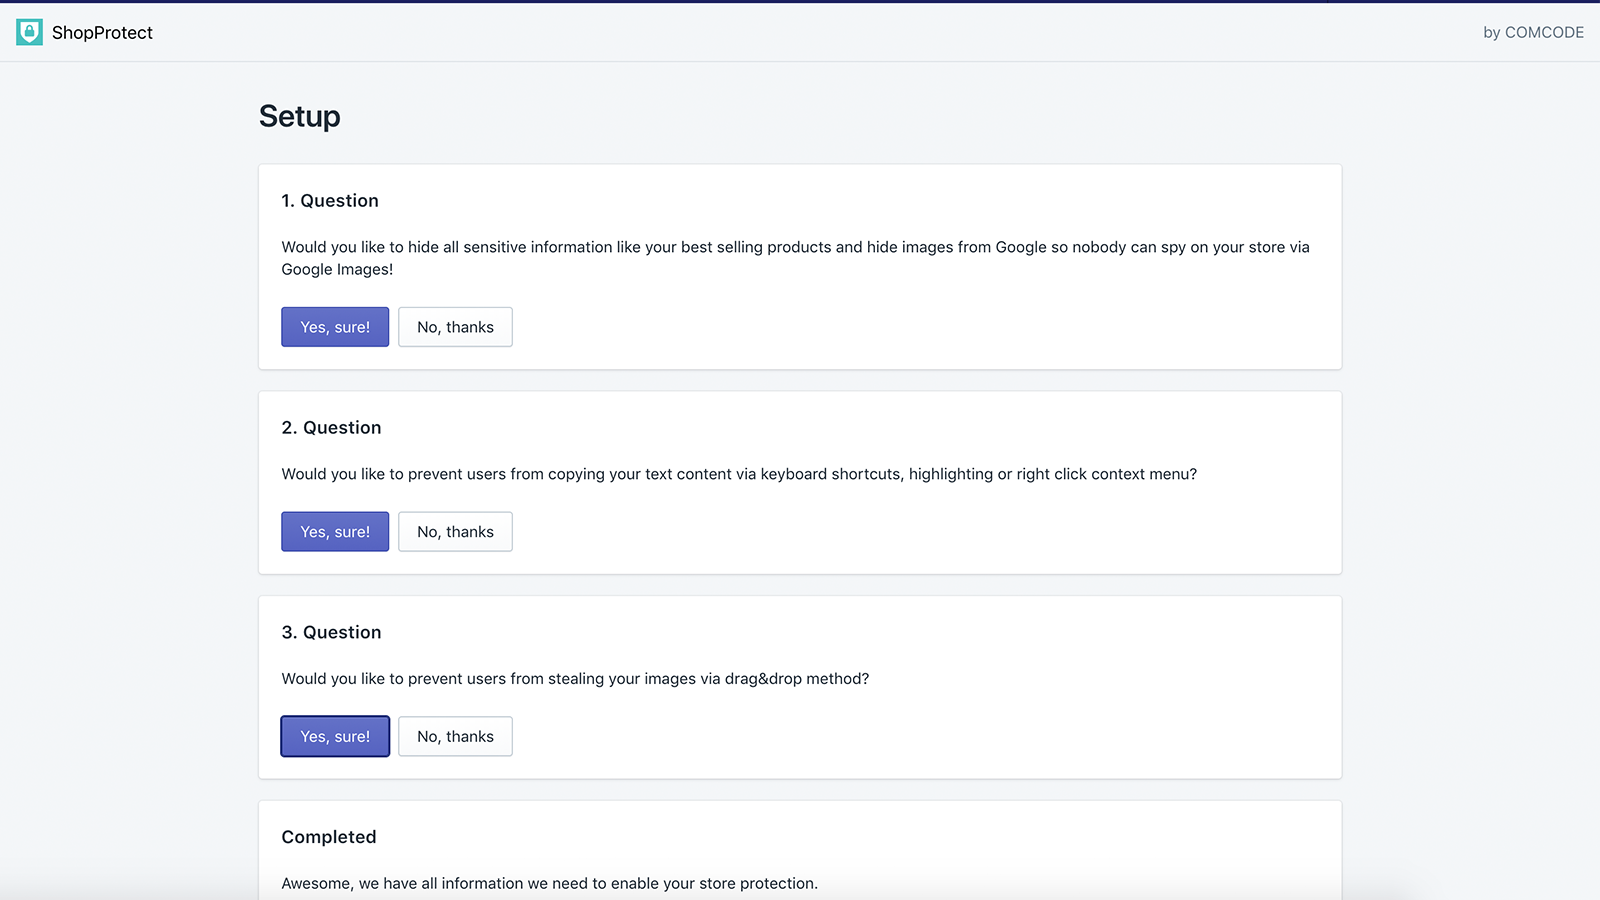Click the completion message text
This screenshot has width=1600, height=900.
(549, 883)
